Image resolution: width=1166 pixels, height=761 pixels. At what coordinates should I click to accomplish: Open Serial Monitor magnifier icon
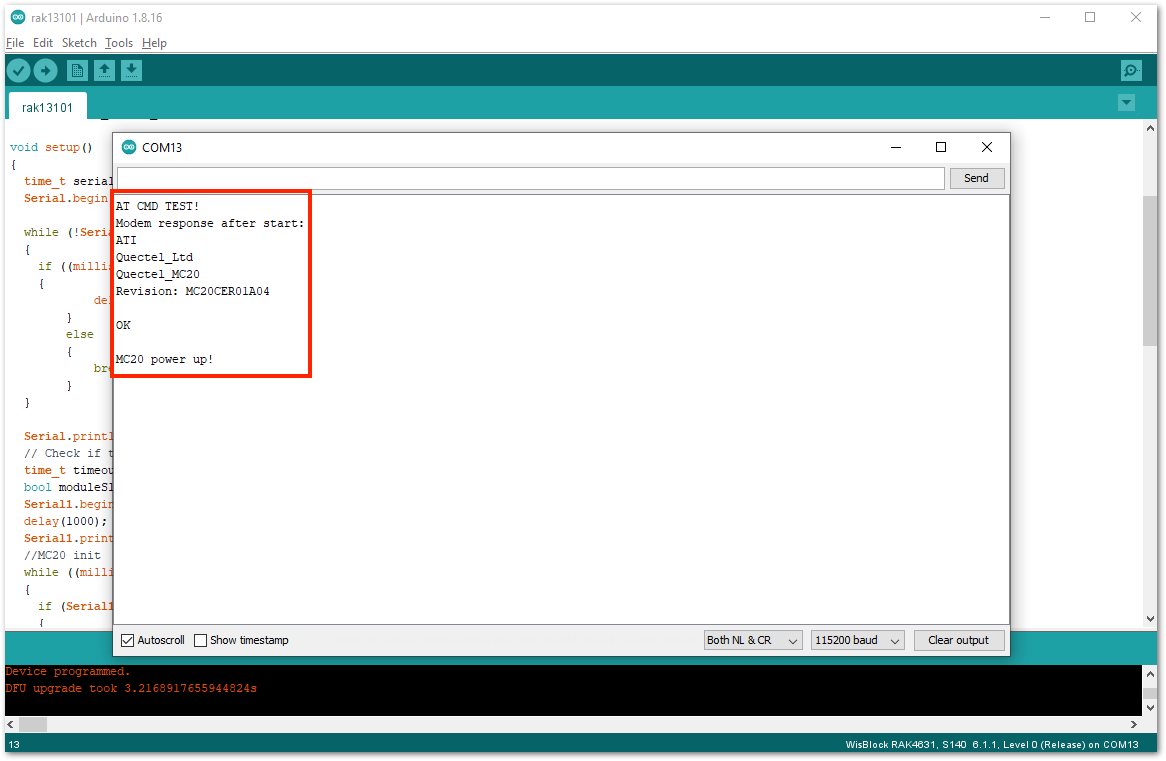point(1131,71)
